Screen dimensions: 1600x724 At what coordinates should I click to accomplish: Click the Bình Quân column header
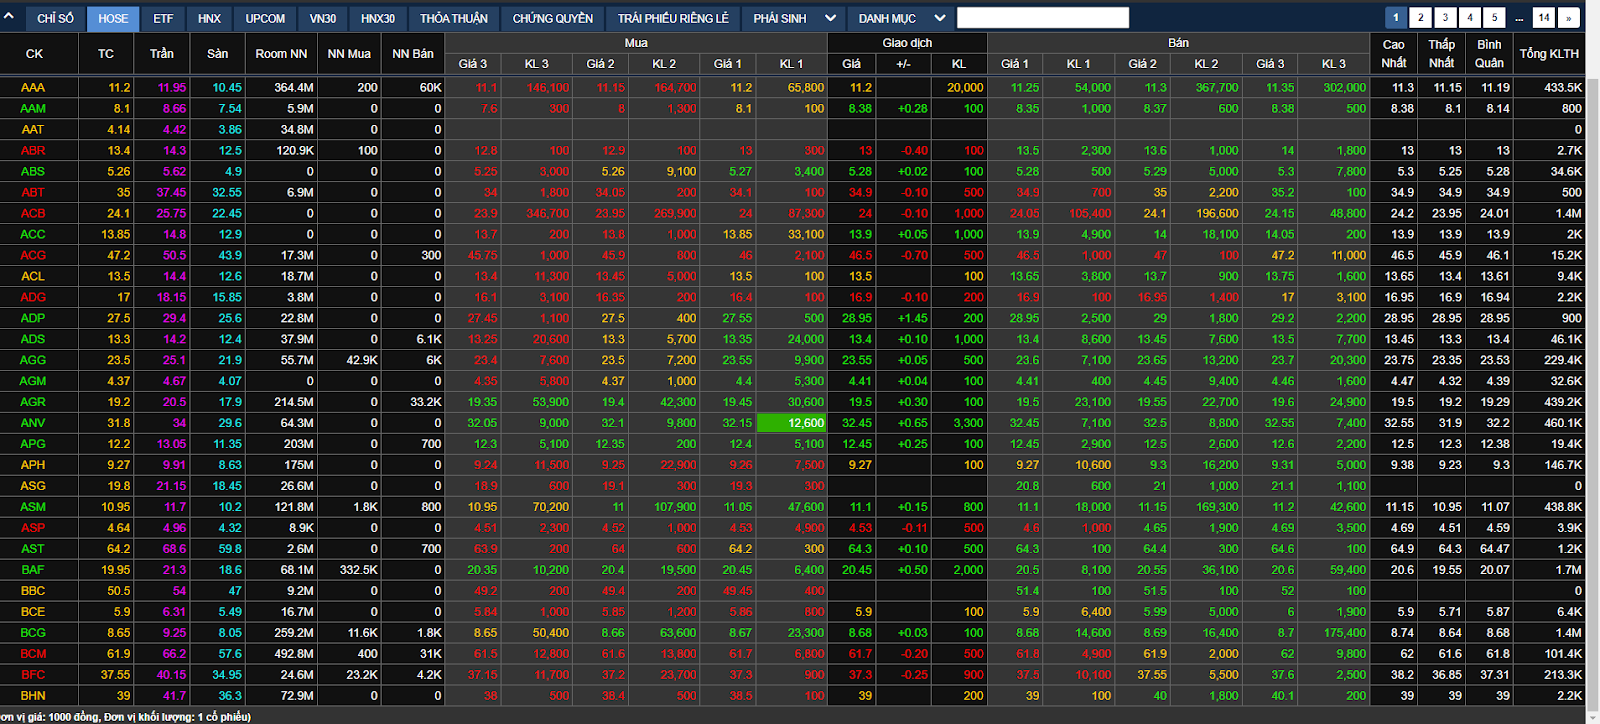[1489, 54]
